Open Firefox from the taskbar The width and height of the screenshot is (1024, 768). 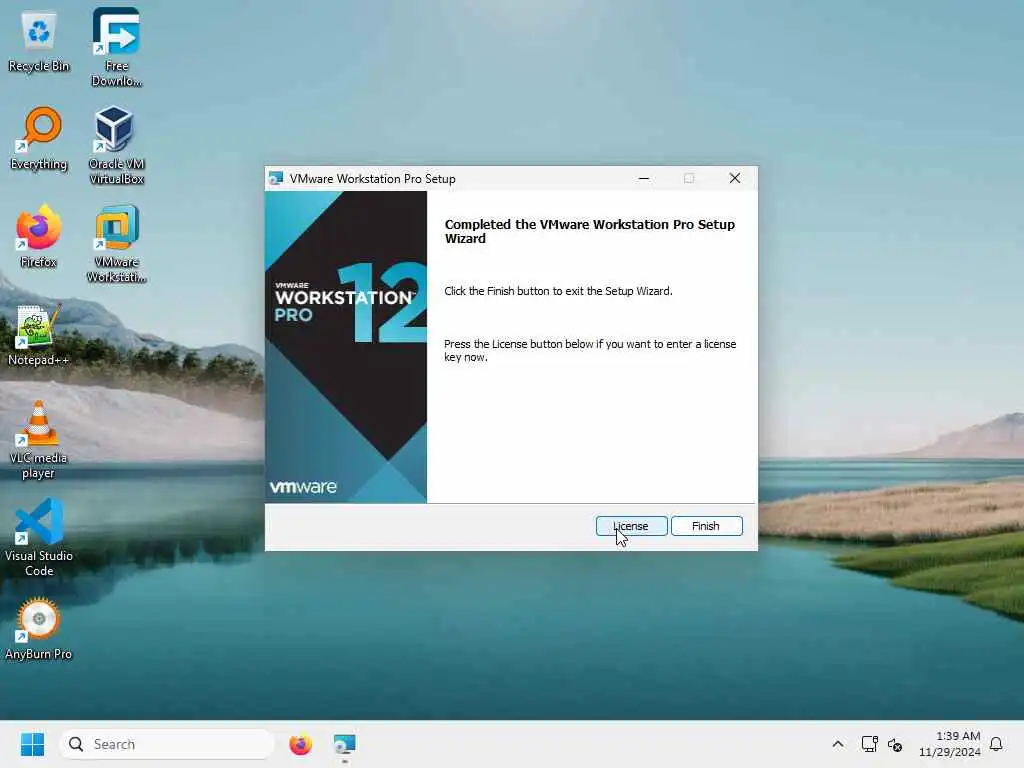(300, 744)
